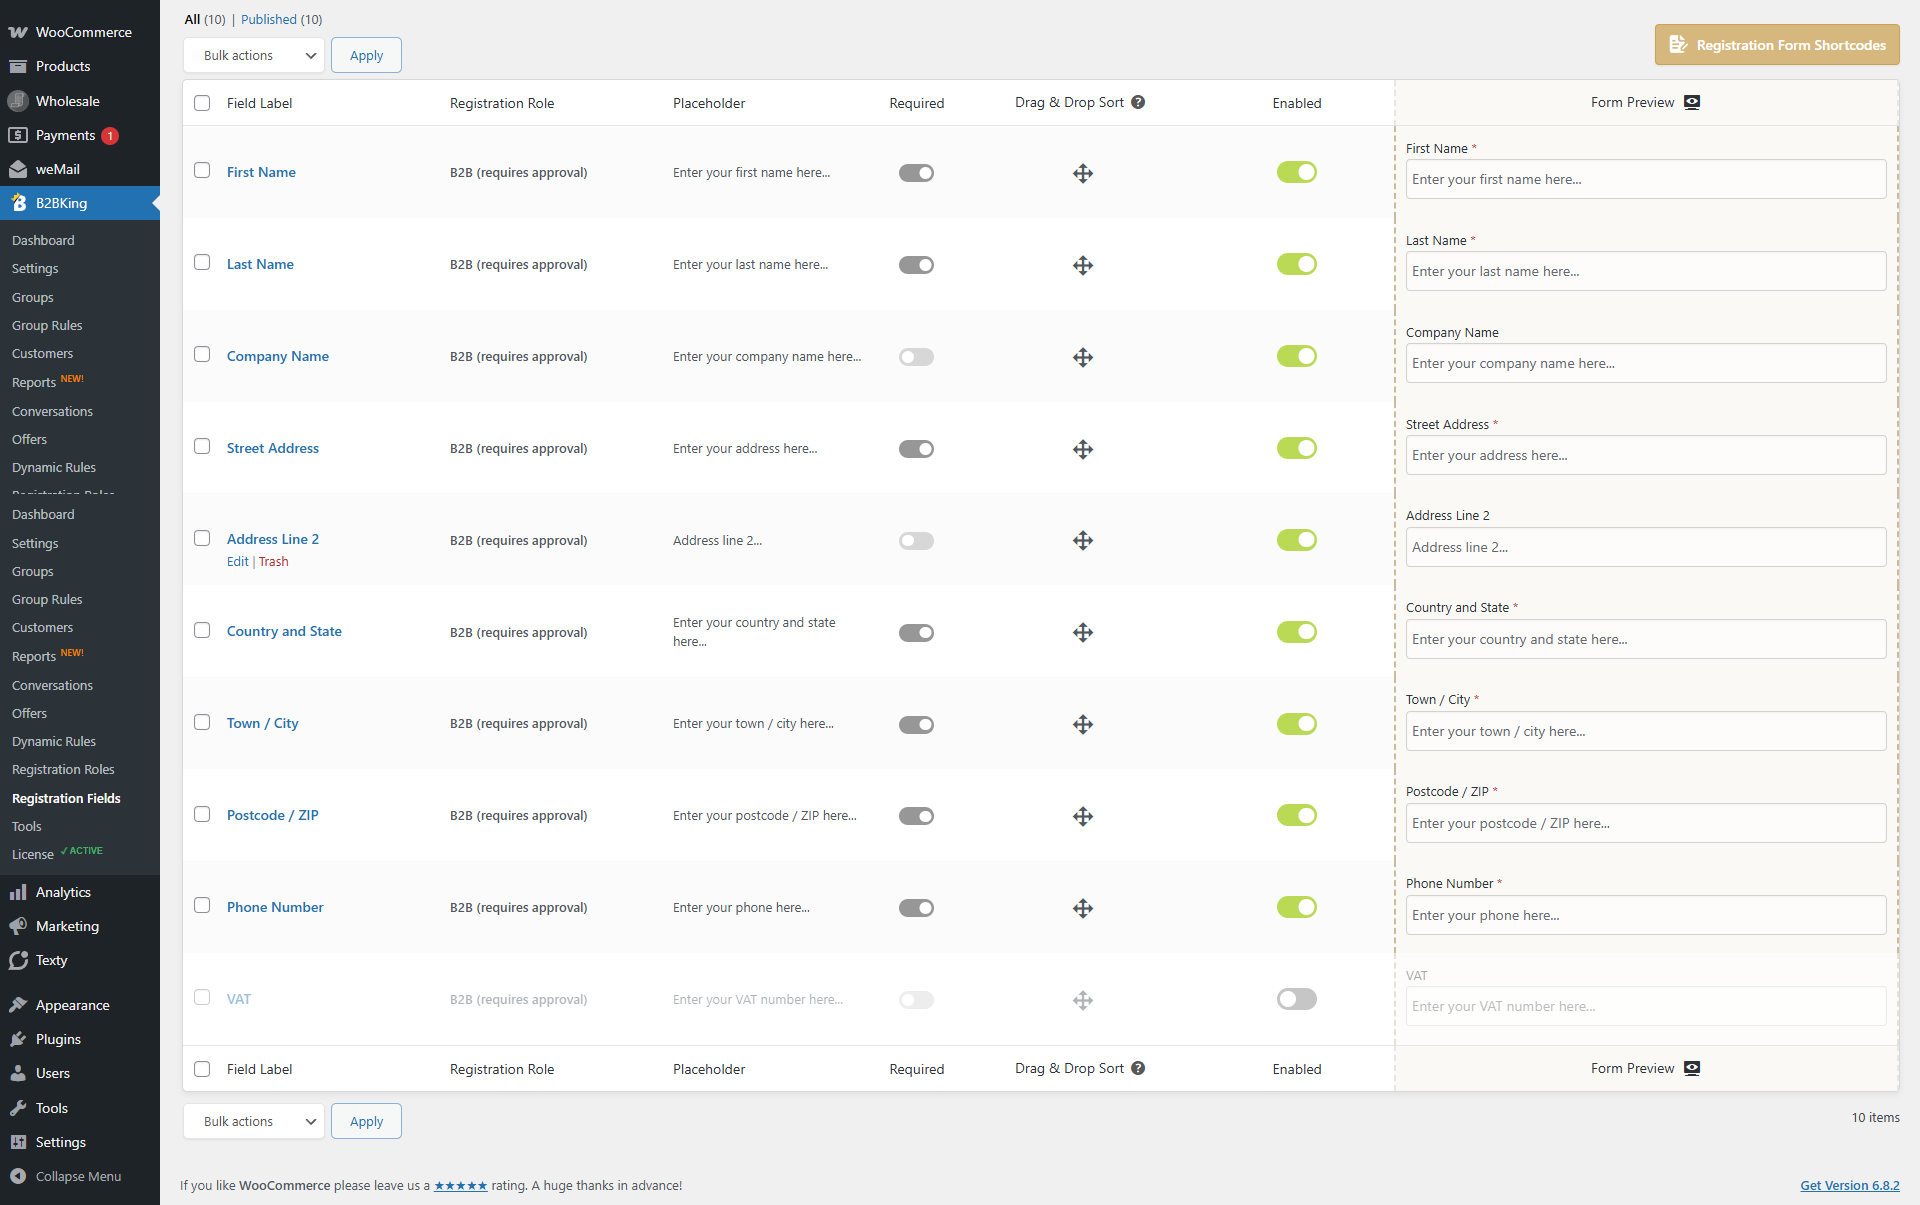Open the bottom Bulk actions dropdown
This screenshot has width=1920, height=1205.
[x=254, y=1121]
